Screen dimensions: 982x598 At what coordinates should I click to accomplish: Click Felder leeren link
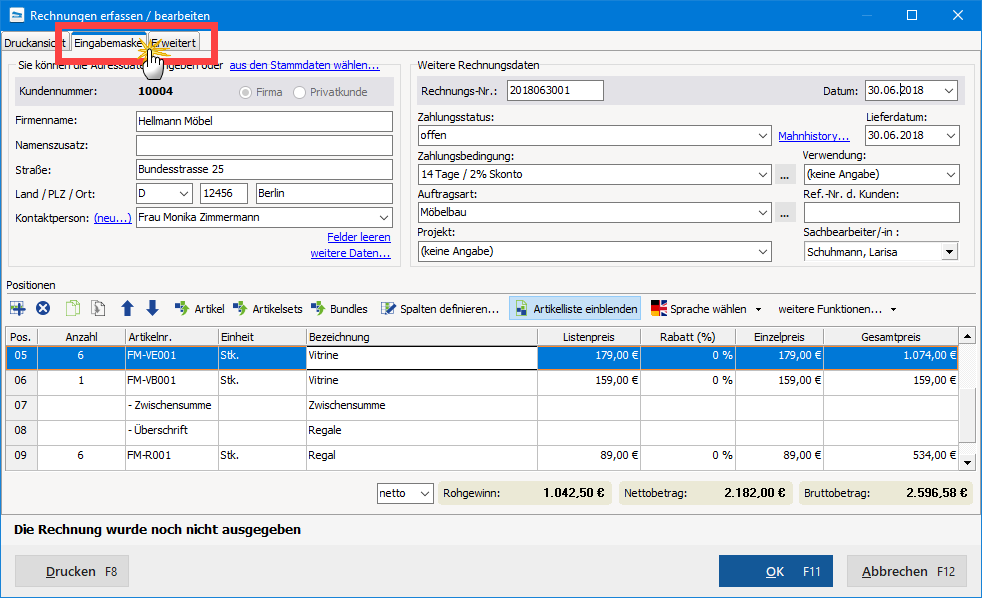(x=359, y=237)
